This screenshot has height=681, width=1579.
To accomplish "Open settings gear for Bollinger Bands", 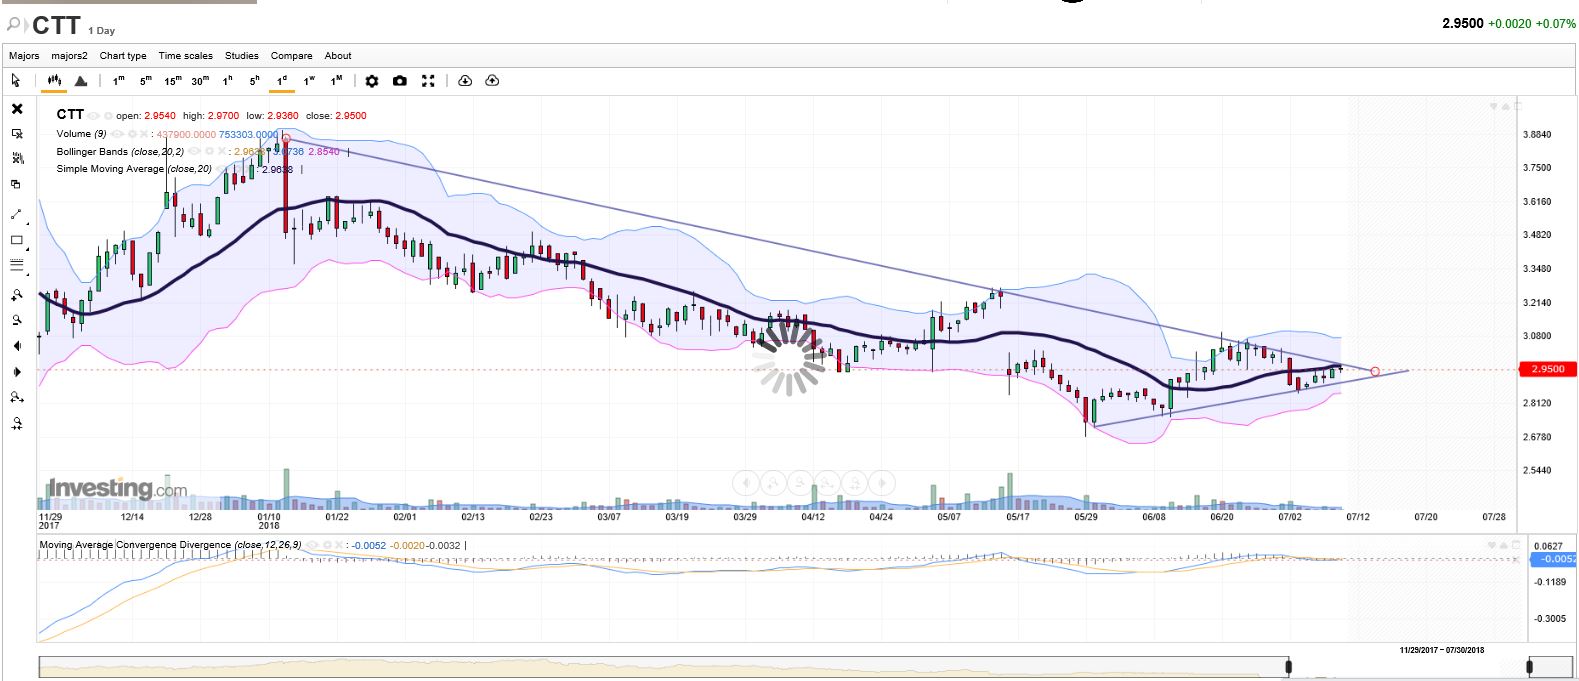I will click(x=209, y=151).
